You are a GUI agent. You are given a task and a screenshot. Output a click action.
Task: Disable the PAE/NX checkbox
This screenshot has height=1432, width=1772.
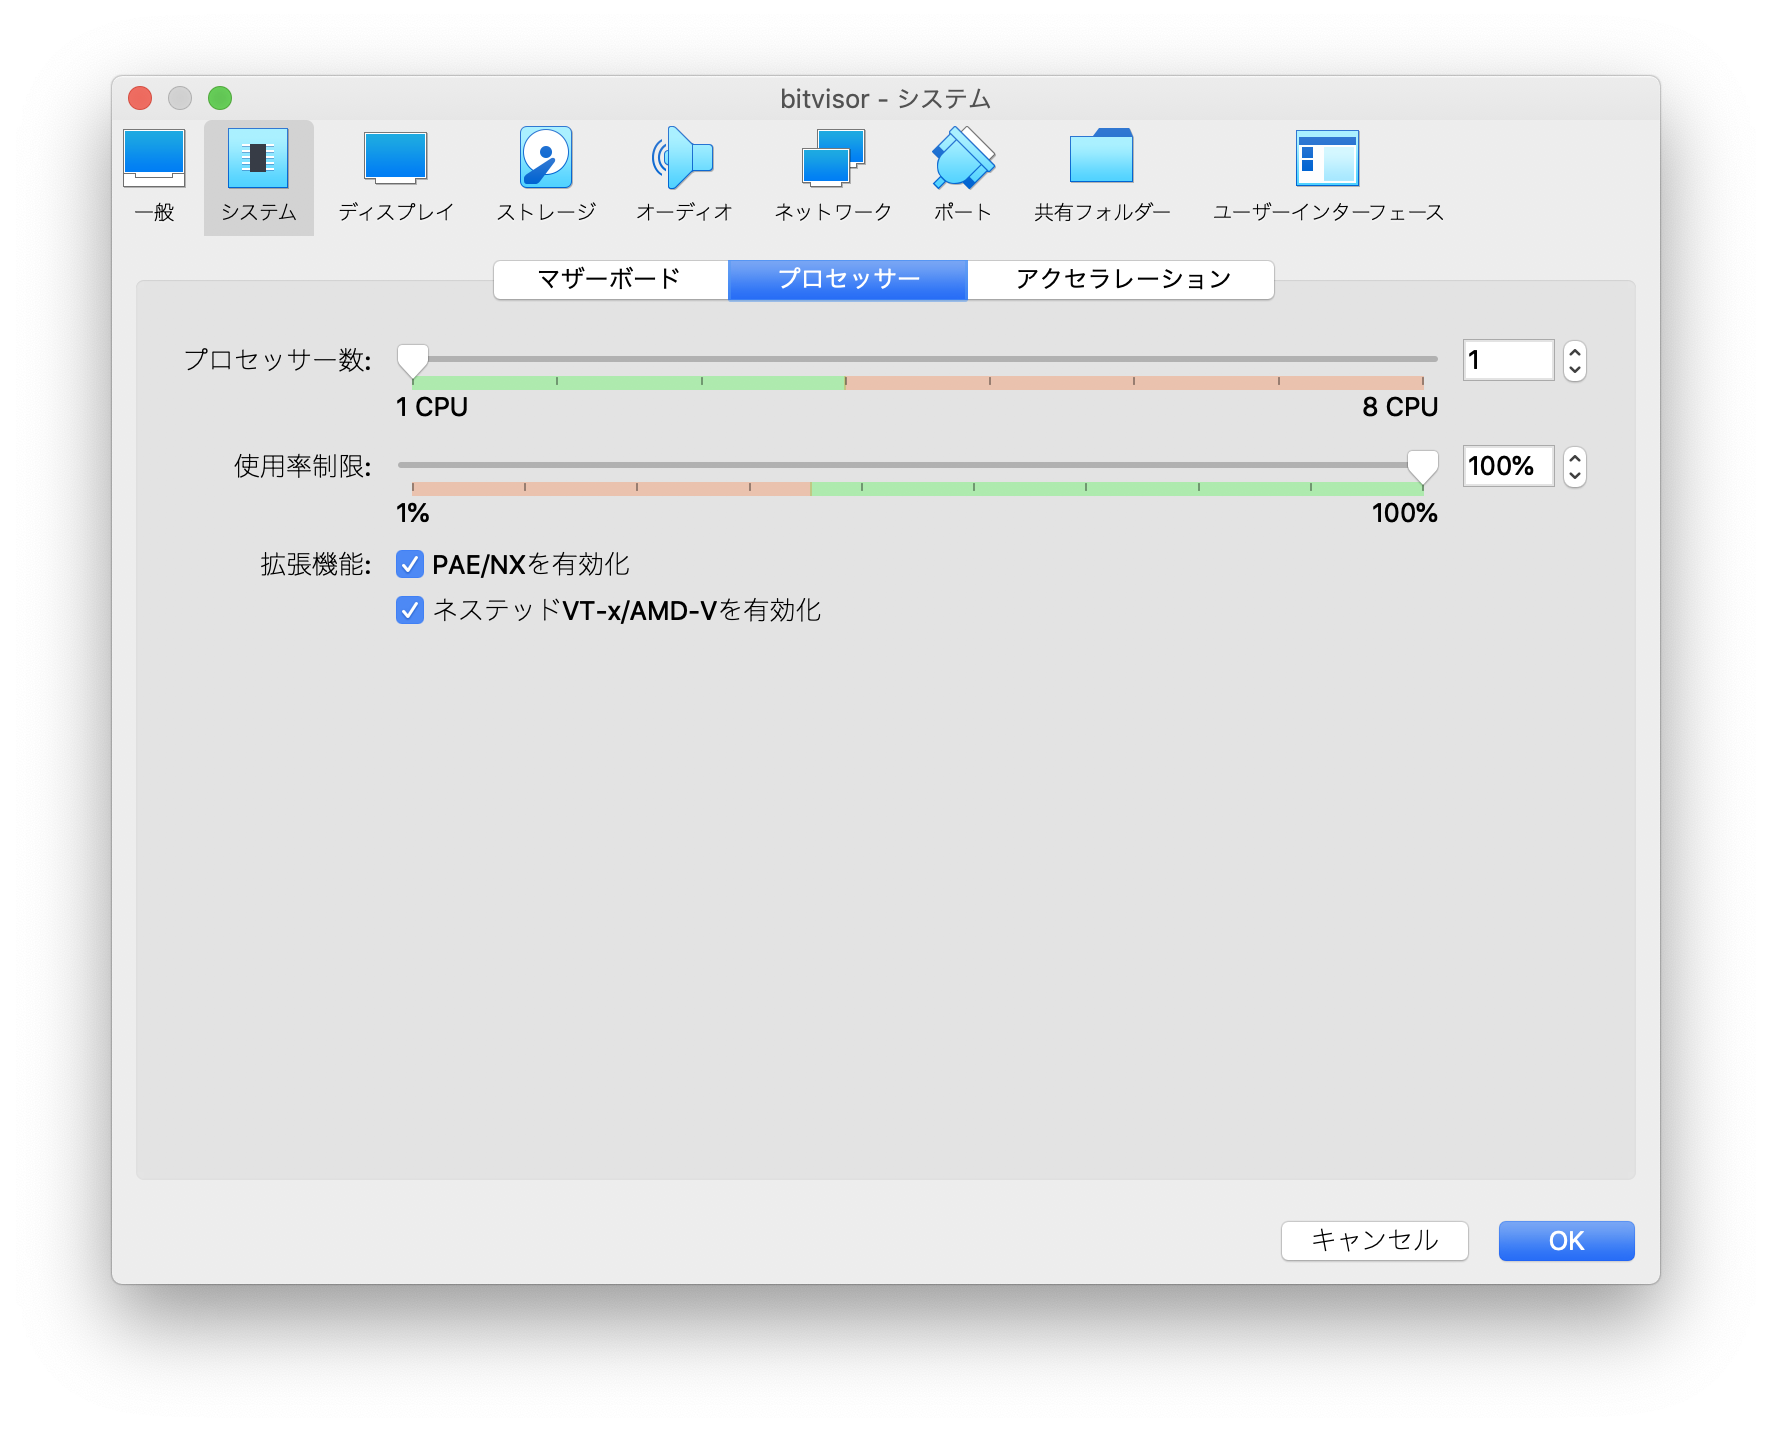(409, 565)
